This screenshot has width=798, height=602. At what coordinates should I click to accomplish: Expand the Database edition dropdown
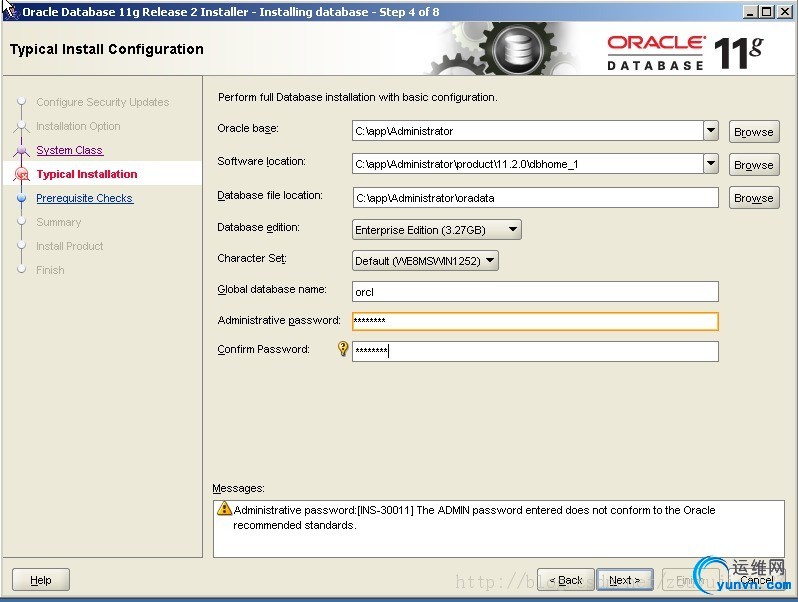(x=437, y=230)
